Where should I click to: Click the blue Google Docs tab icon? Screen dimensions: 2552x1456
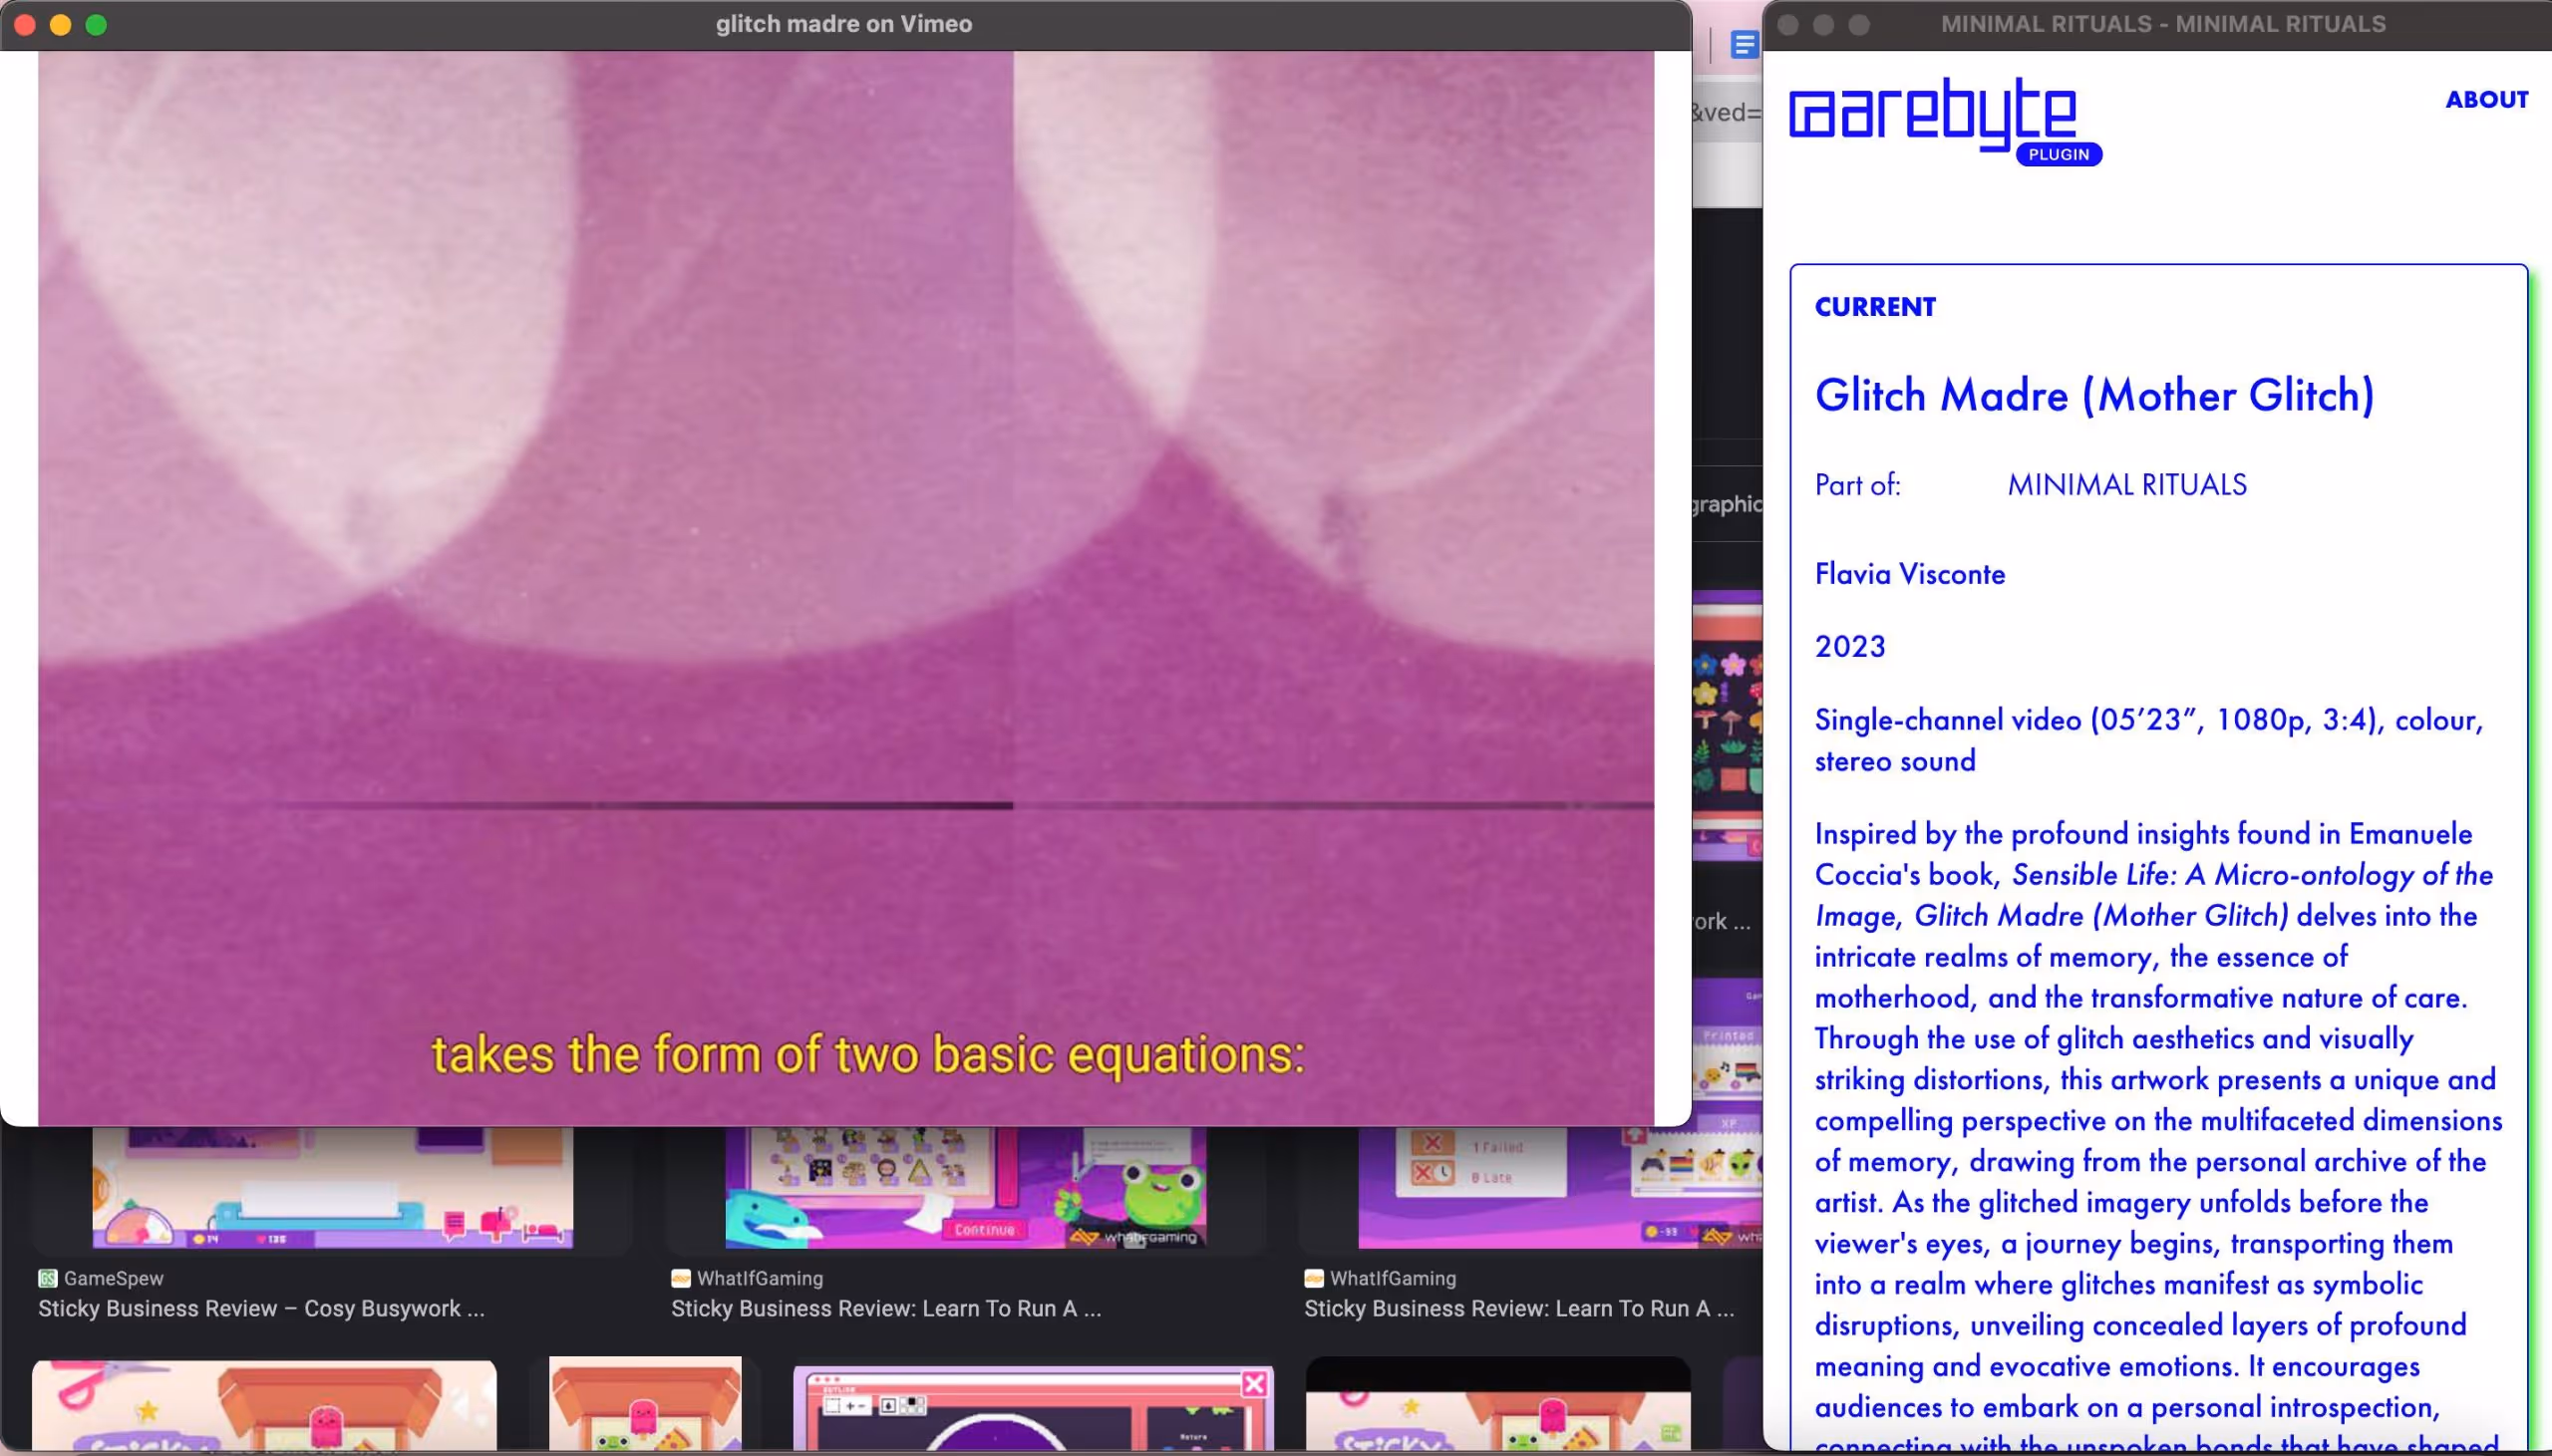[x=1743, y=45]
